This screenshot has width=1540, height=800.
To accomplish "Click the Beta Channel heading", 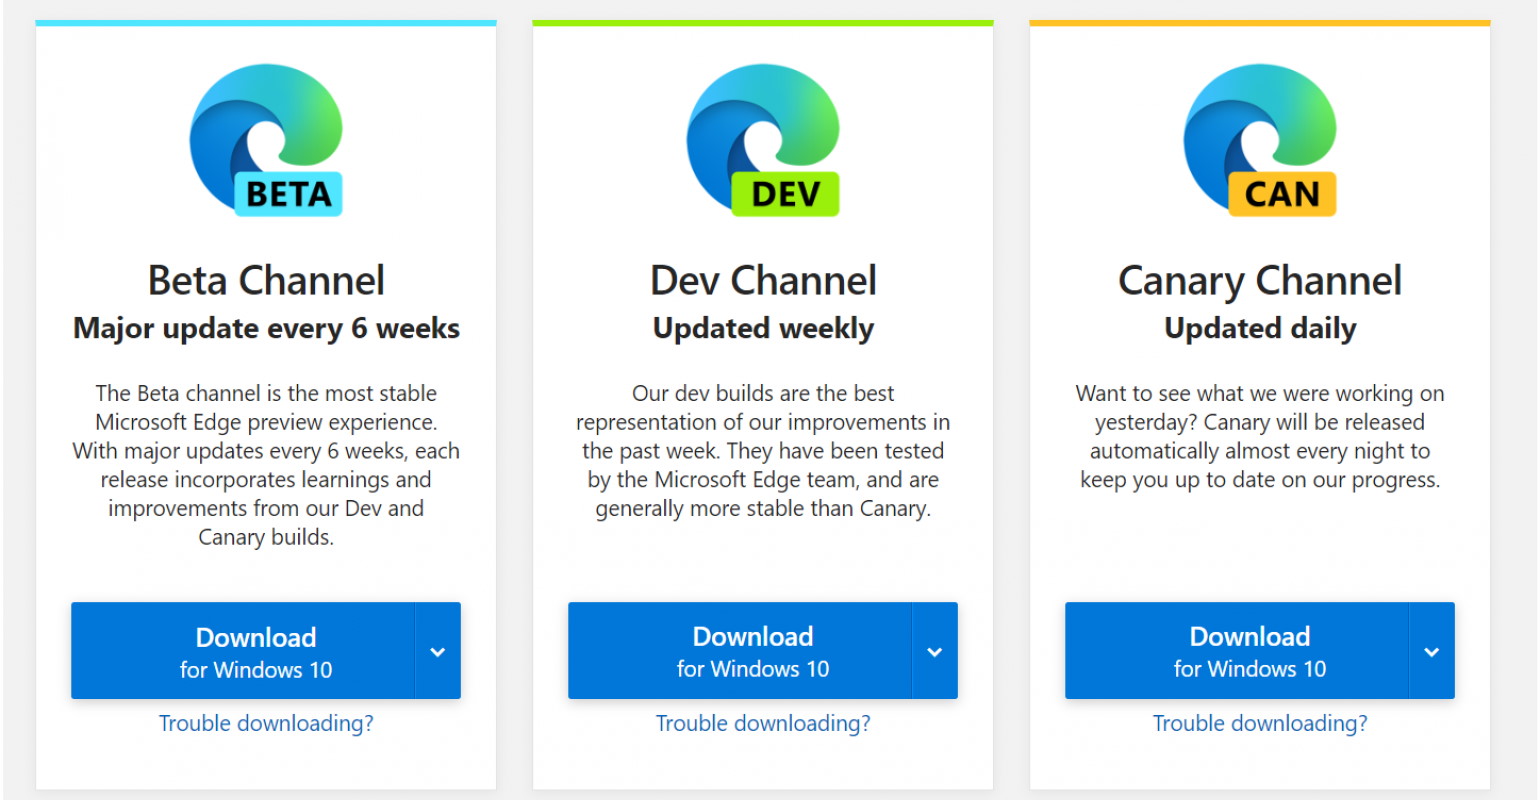I will (266, 281).
